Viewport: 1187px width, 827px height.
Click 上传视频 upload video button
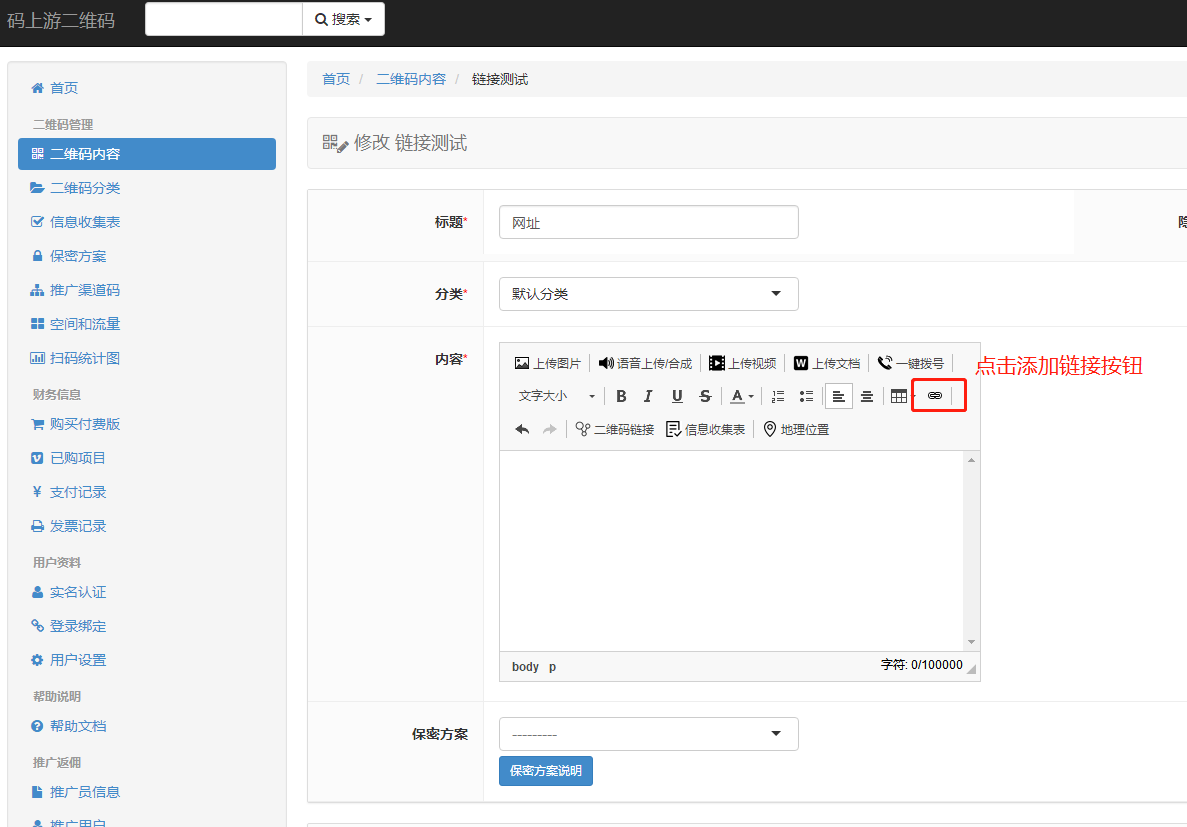coord(742,363)
